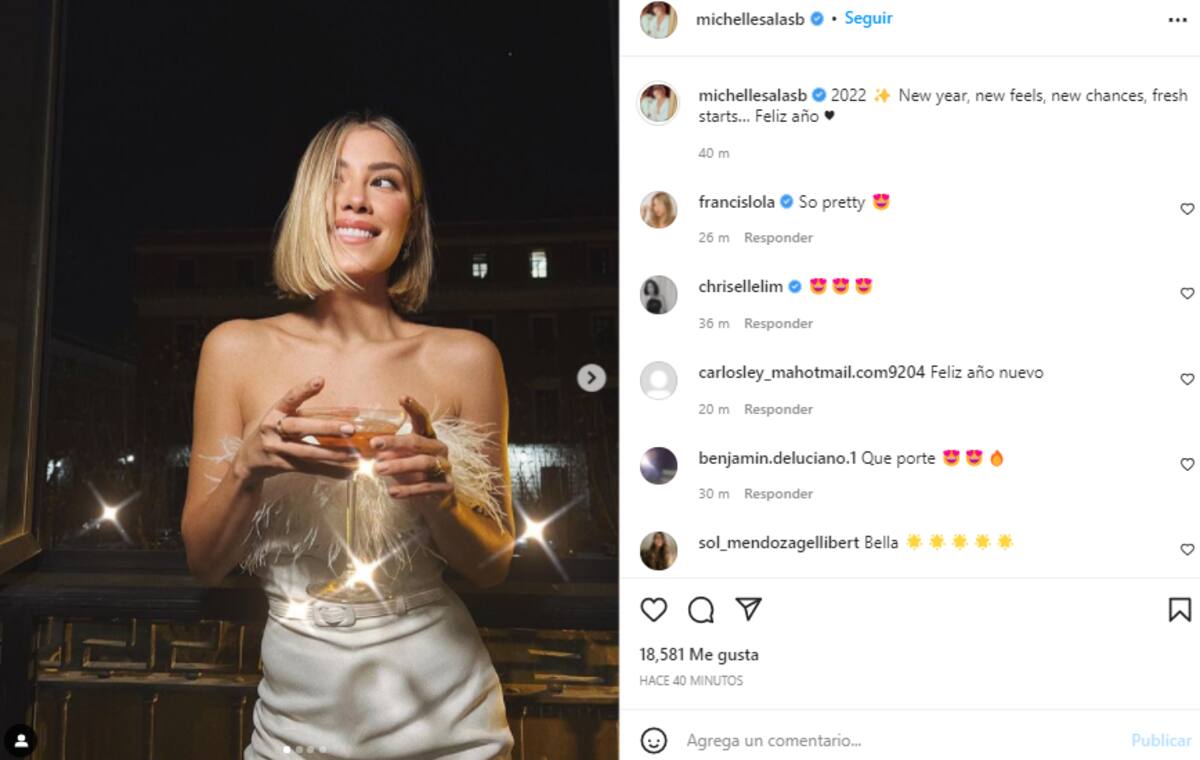This screenshot has width=1200, height=760.
Task: Open sol_mendozagellibert's profile picture
Action: point(658,551)
